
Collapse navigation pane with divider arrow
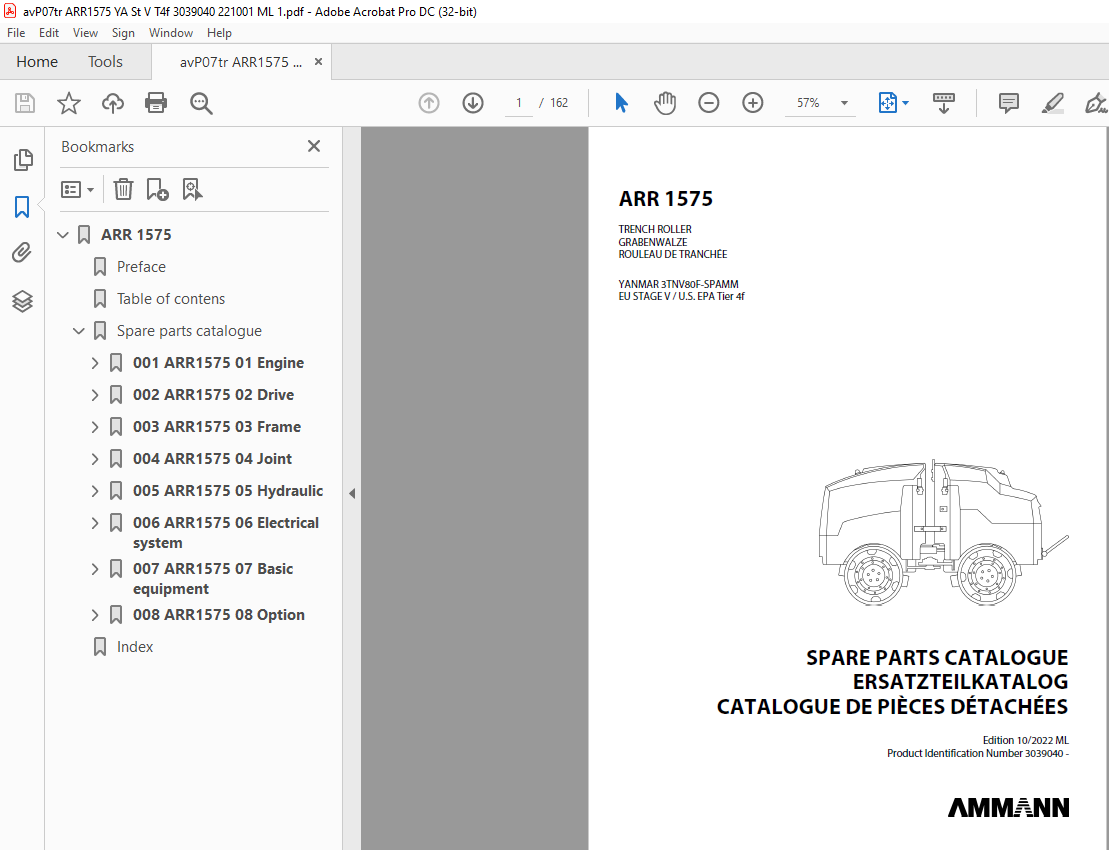(x=352, y=493)
